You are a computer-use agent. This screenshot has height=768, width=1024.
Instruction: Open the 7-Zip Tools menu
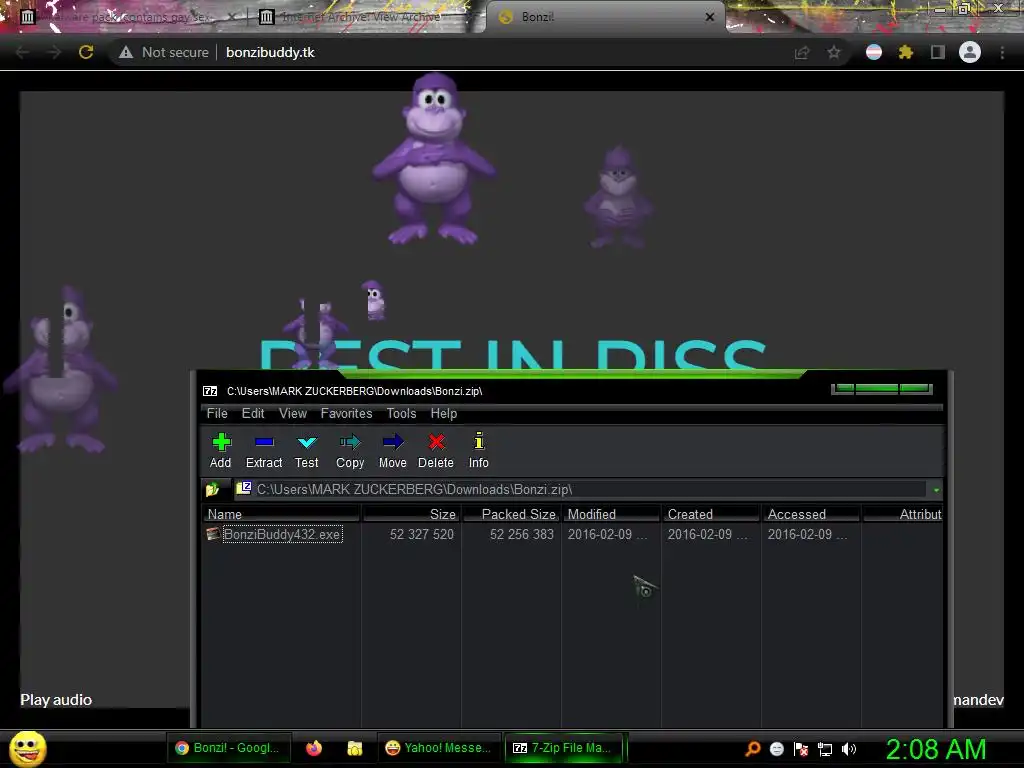click(x=401, y=413)
